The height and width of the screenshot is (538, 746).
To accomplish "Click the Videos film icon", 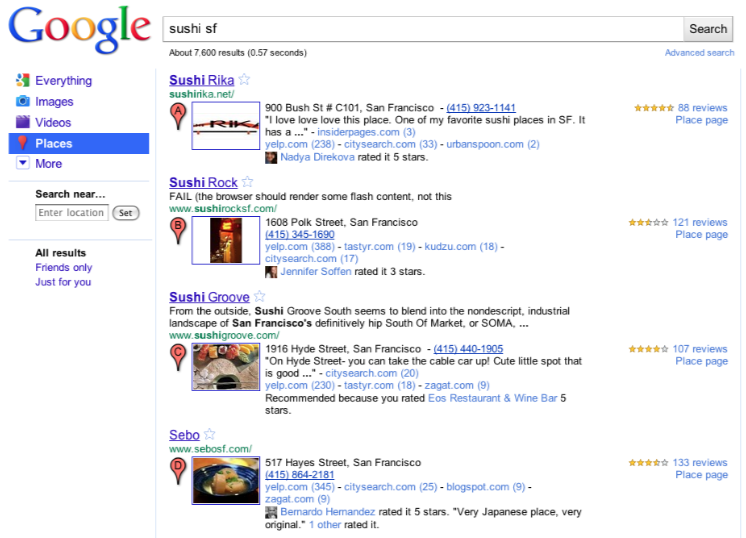I will (22, 122).
